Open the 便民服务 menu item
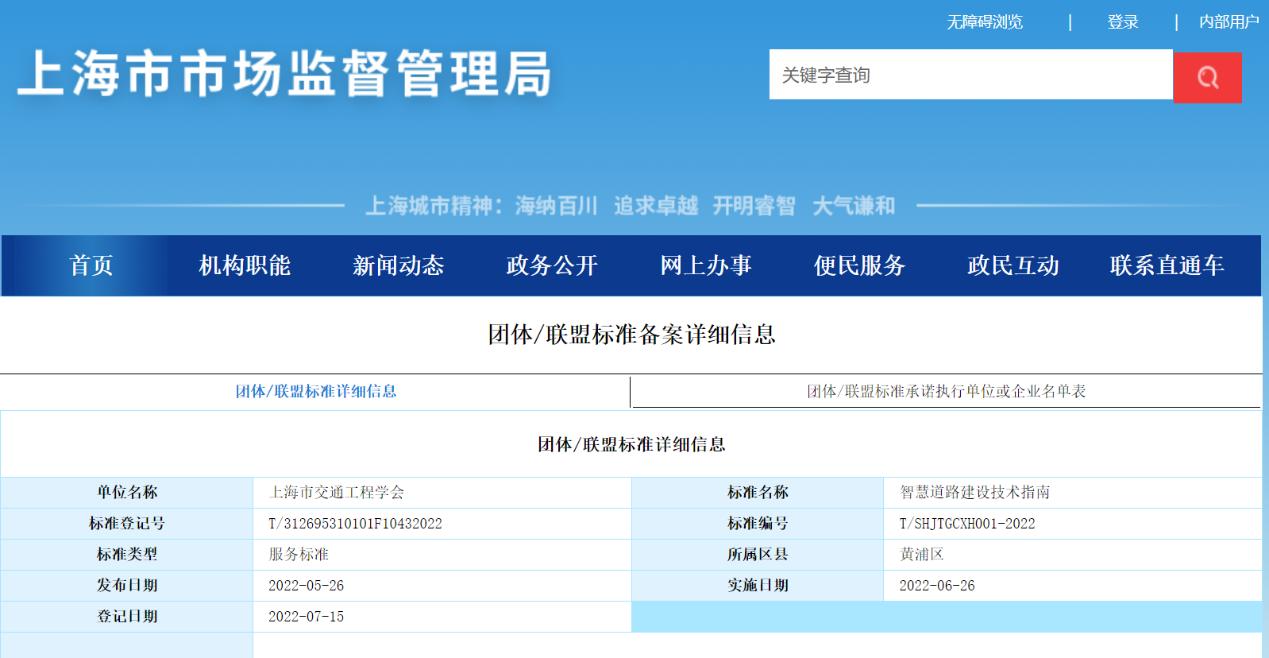This screenshot has height=658, width=1269. coord(859,265)
